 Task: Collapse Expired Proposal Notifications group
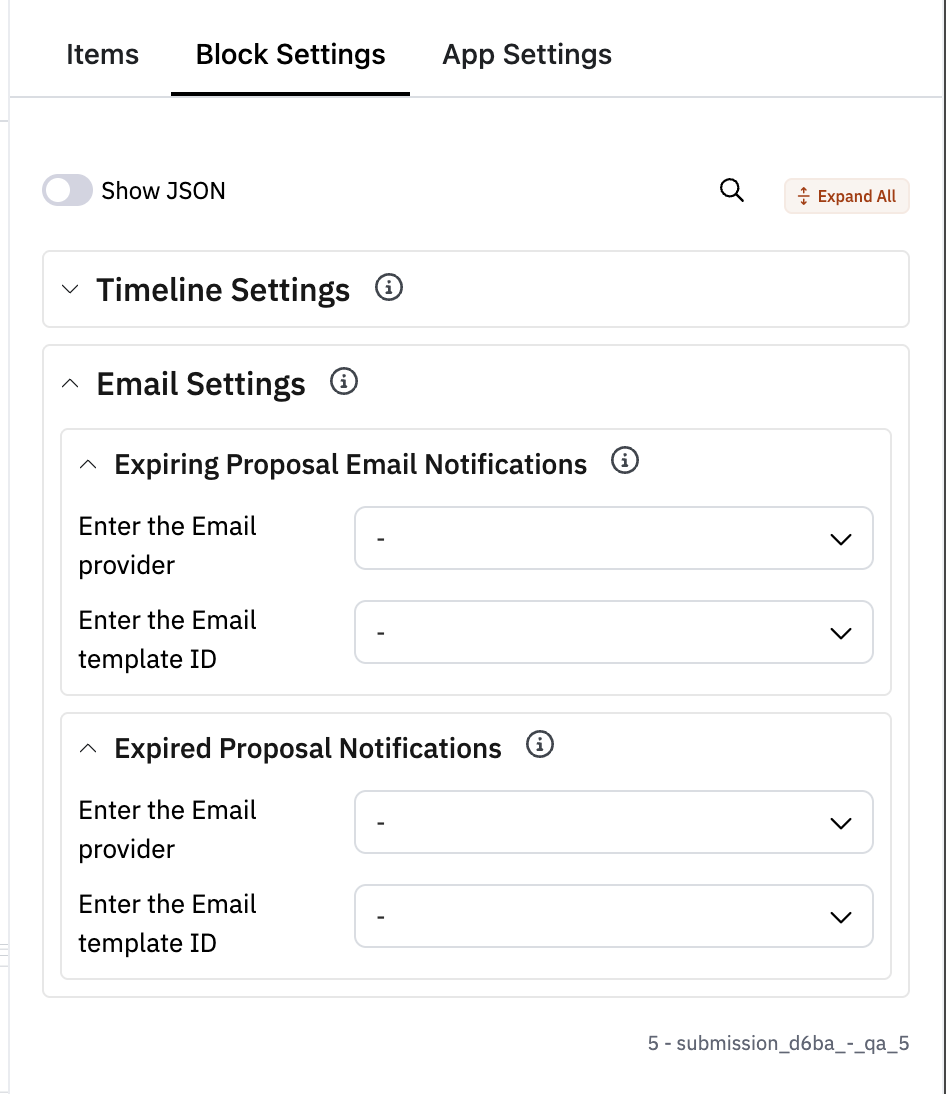coord(89,749)
